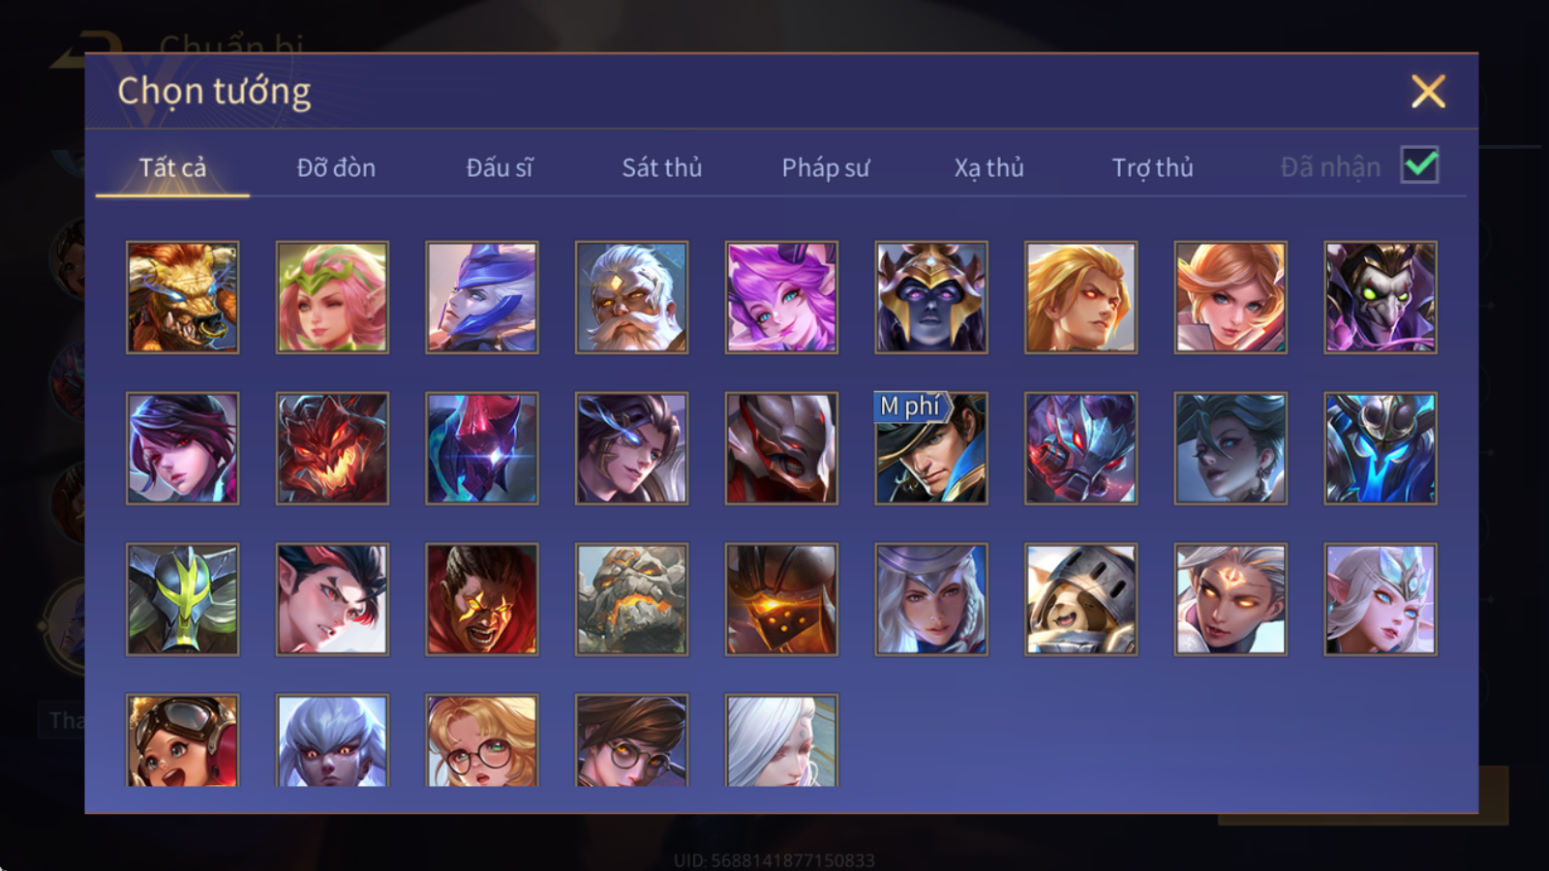Select the Tất cả tab
The image size is (1549, 871).
172,167
